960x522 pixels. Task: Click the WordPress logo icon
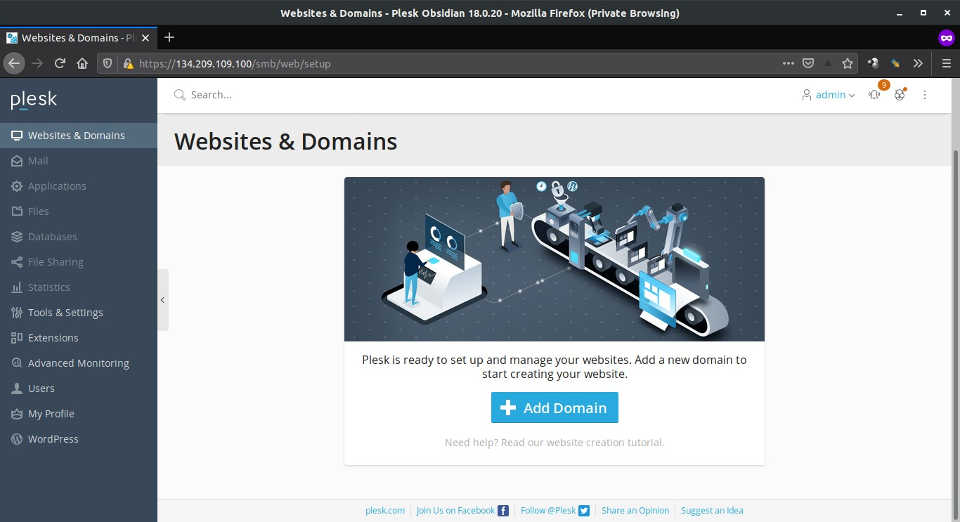pos(17,439)
